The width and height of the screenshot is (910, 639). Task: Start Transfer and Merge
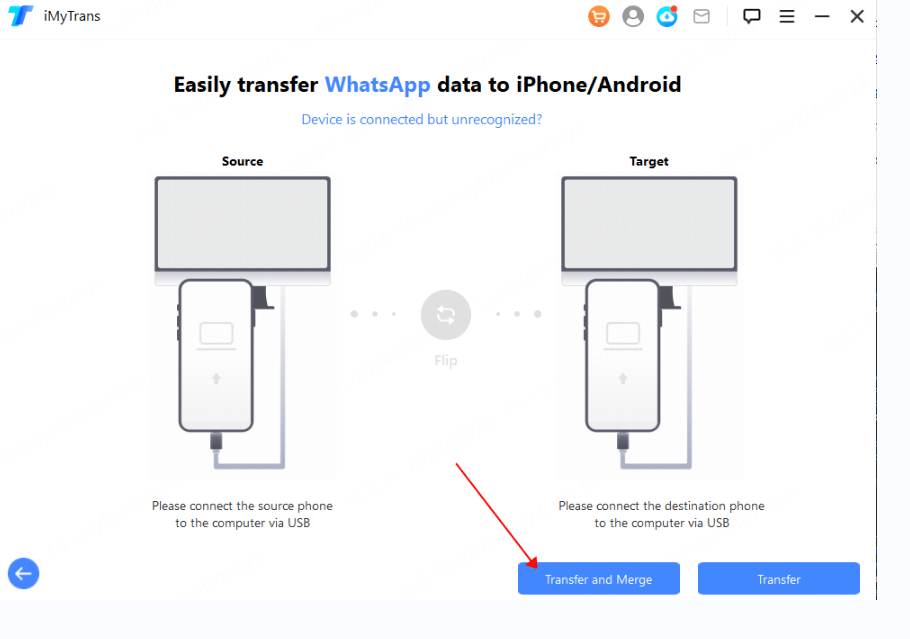click(598, 578)
